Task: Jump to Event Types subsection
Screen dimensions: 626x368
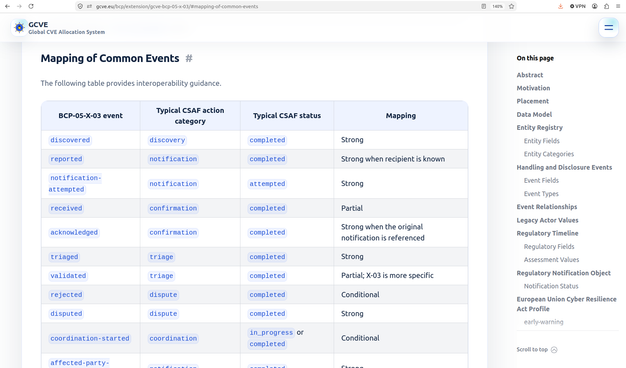Action: [541, 194]
